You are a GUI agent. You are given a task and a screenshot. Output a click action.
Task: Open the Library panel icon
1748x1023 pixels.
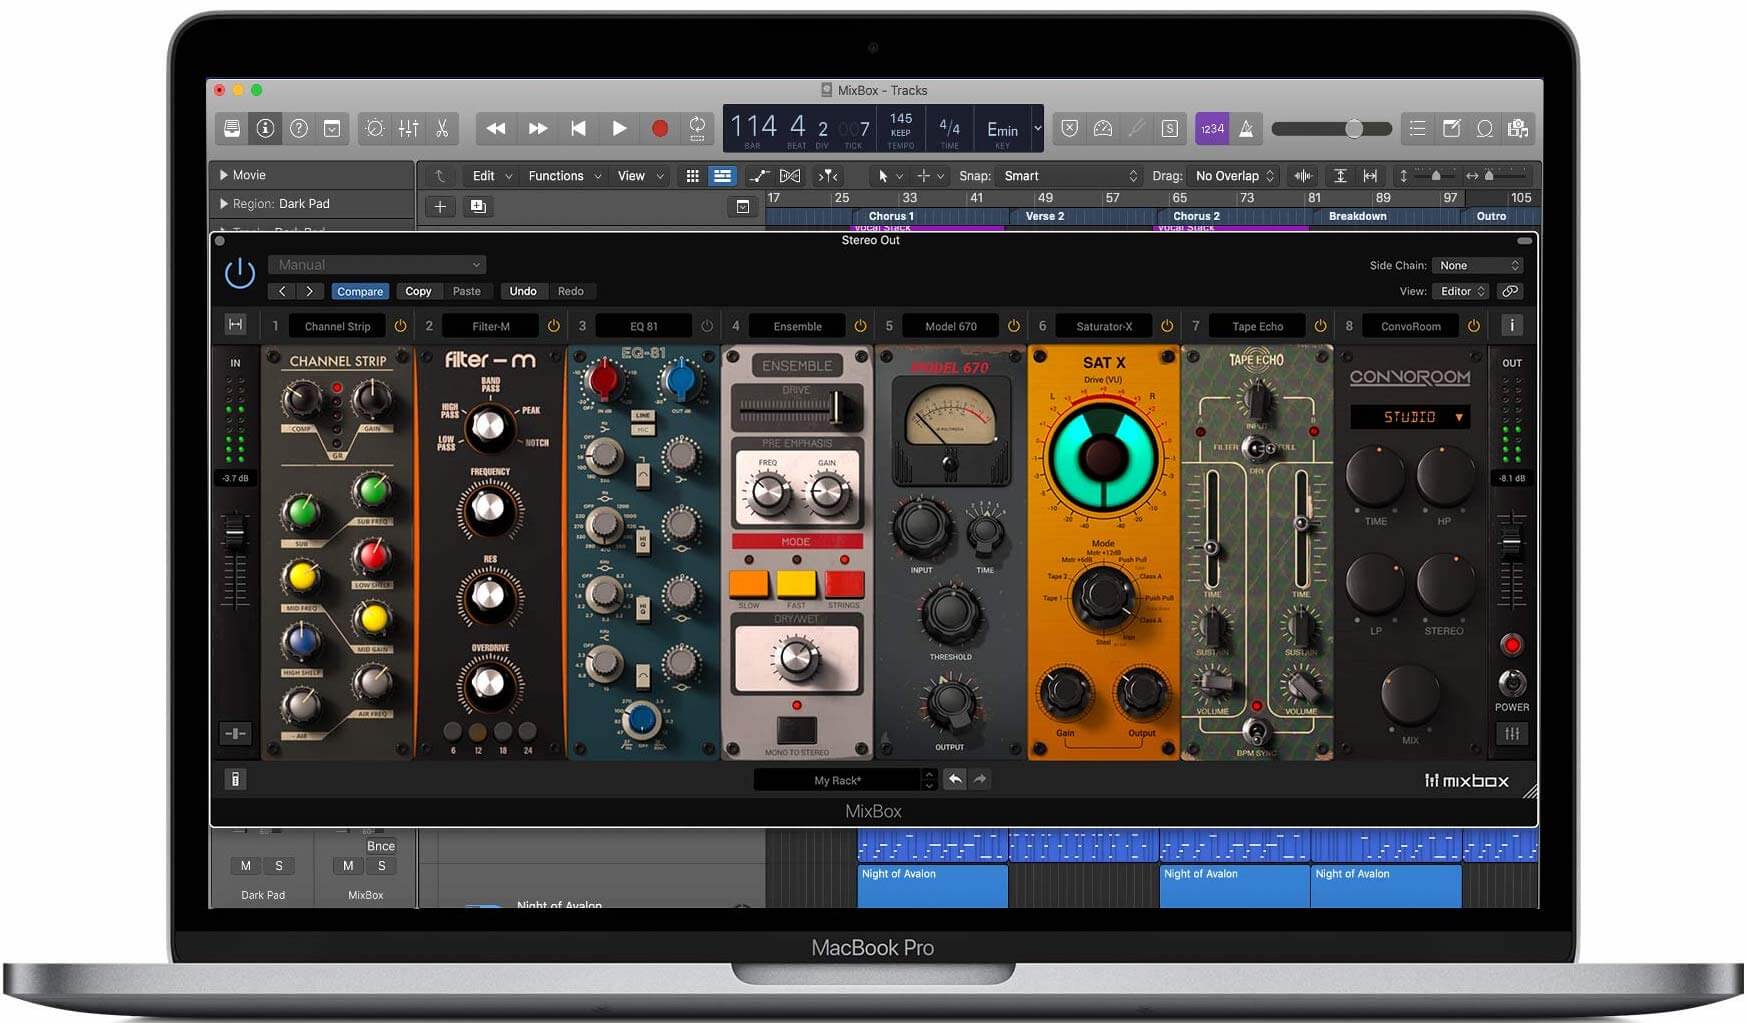232,128
